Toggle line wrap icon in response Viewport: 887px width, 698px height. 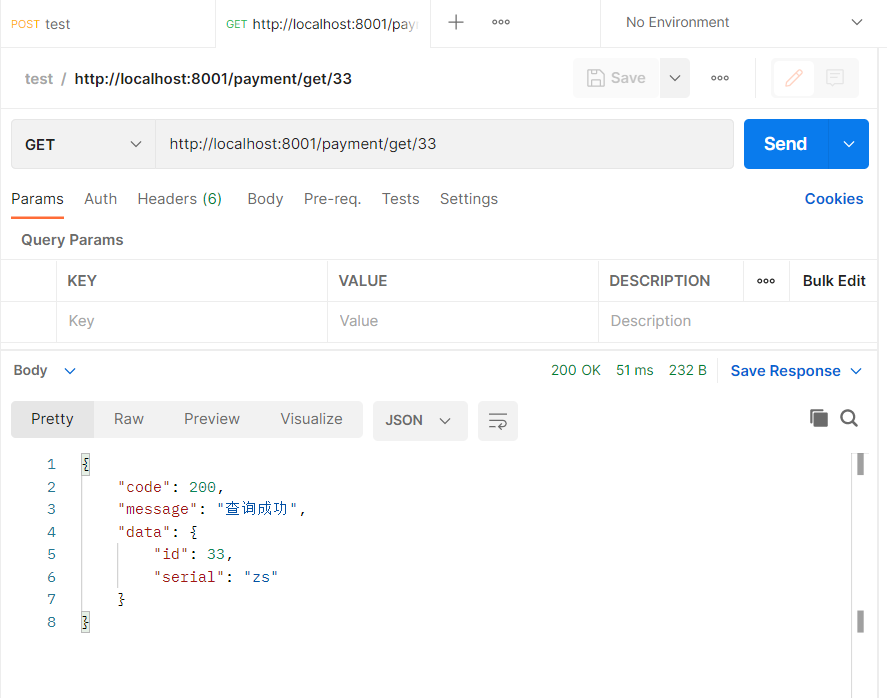click(x=498, y=420)
